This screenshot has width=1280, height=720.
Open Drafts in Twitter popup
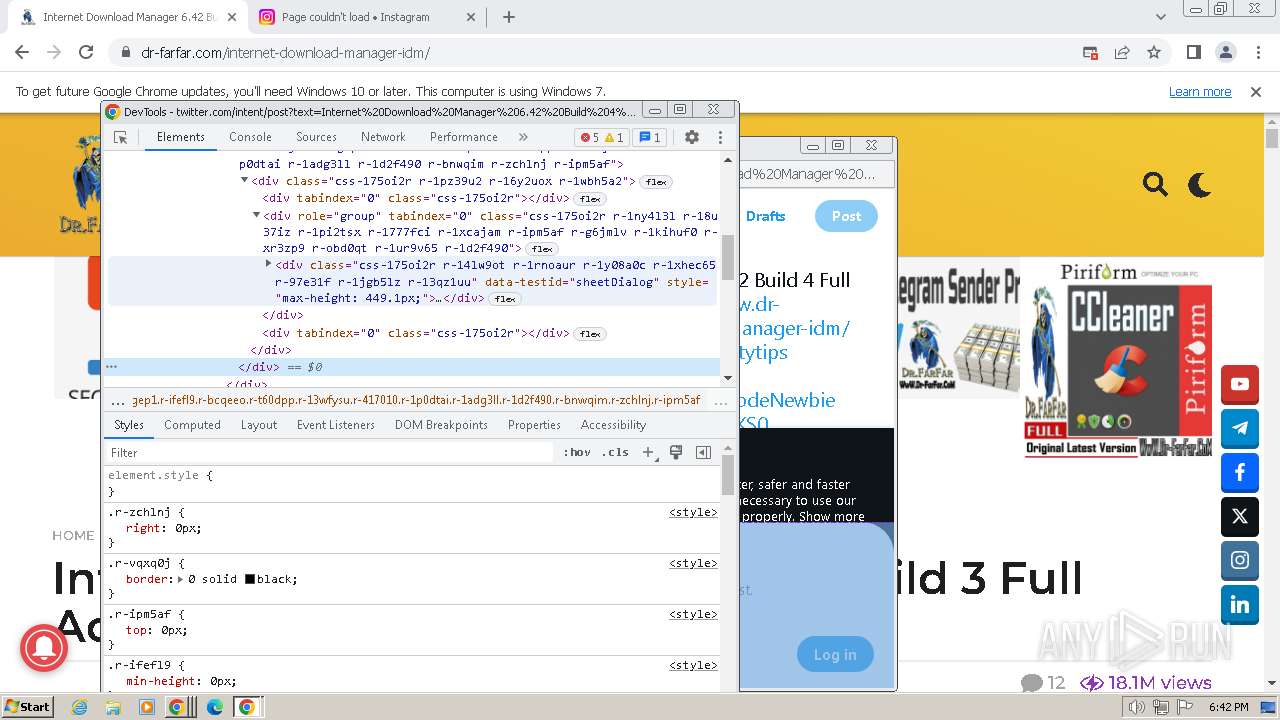pos(766,216)
